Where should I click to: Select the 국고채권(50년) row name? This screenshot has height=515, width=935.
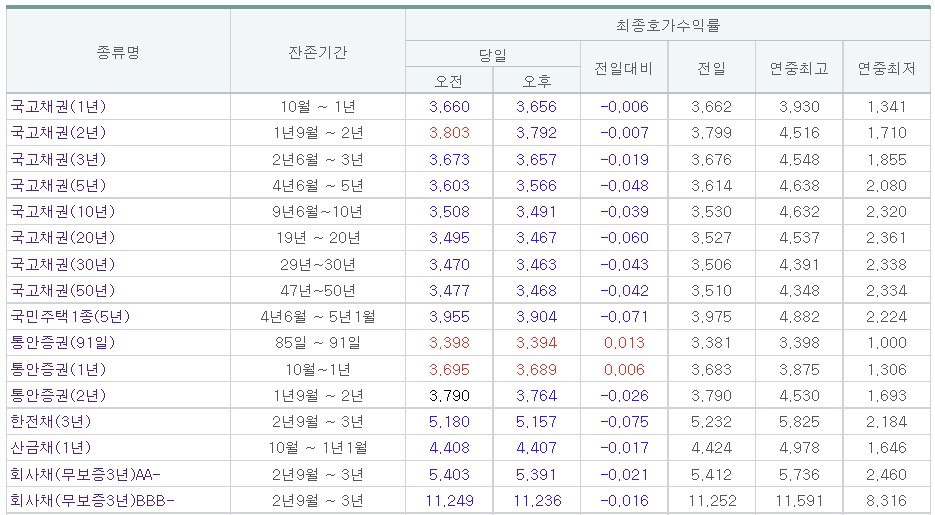63,290
